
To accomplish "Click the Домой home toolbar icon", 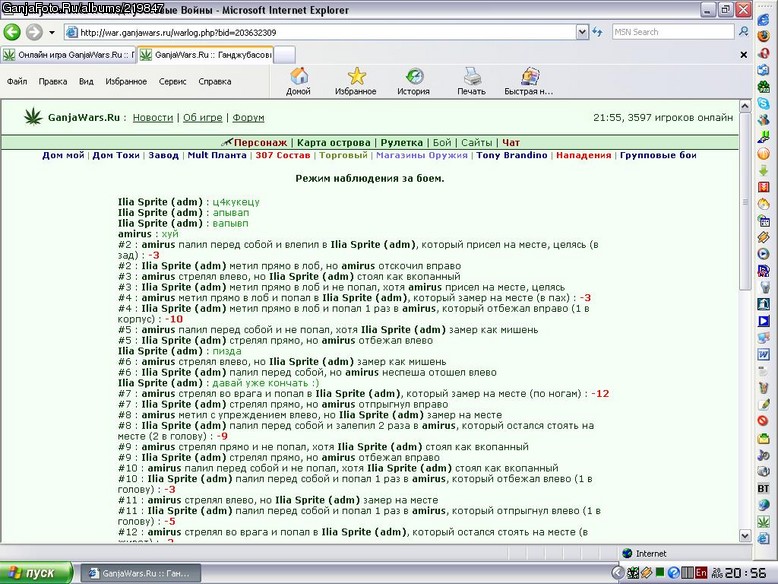I will (x=298, y=81).
